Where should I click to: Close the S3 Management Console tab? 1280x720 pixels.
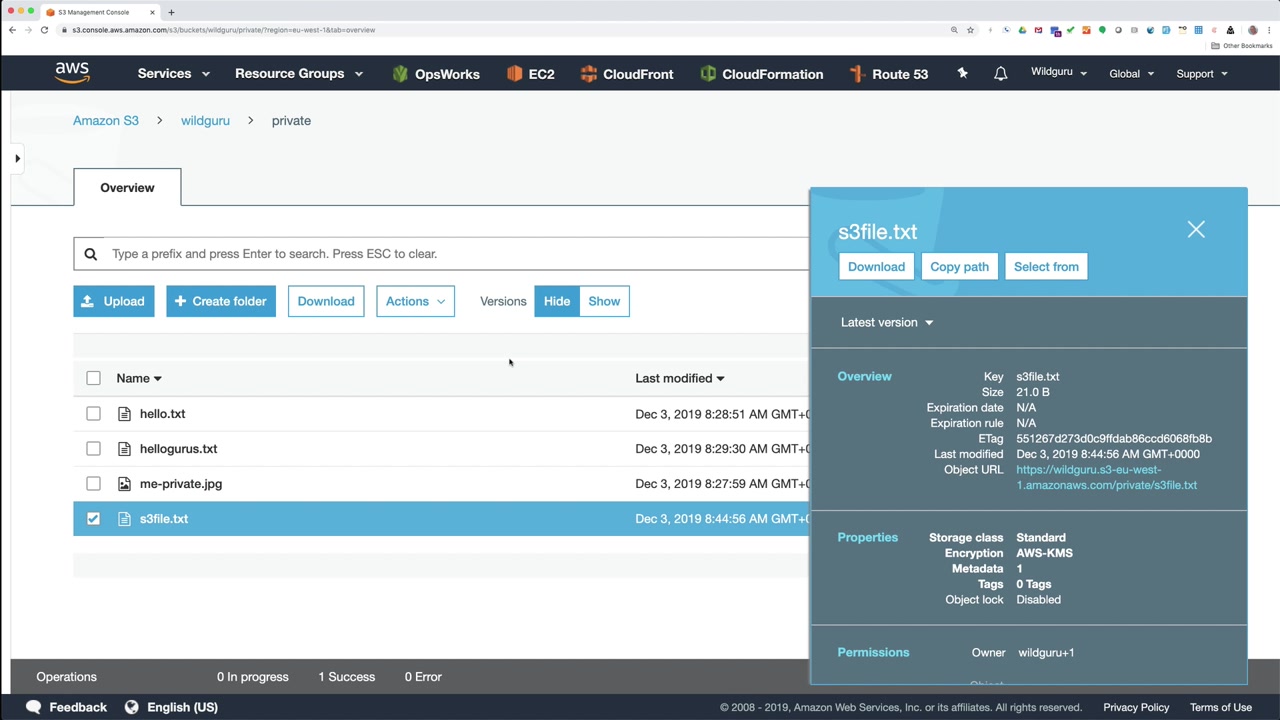point(152,12)
